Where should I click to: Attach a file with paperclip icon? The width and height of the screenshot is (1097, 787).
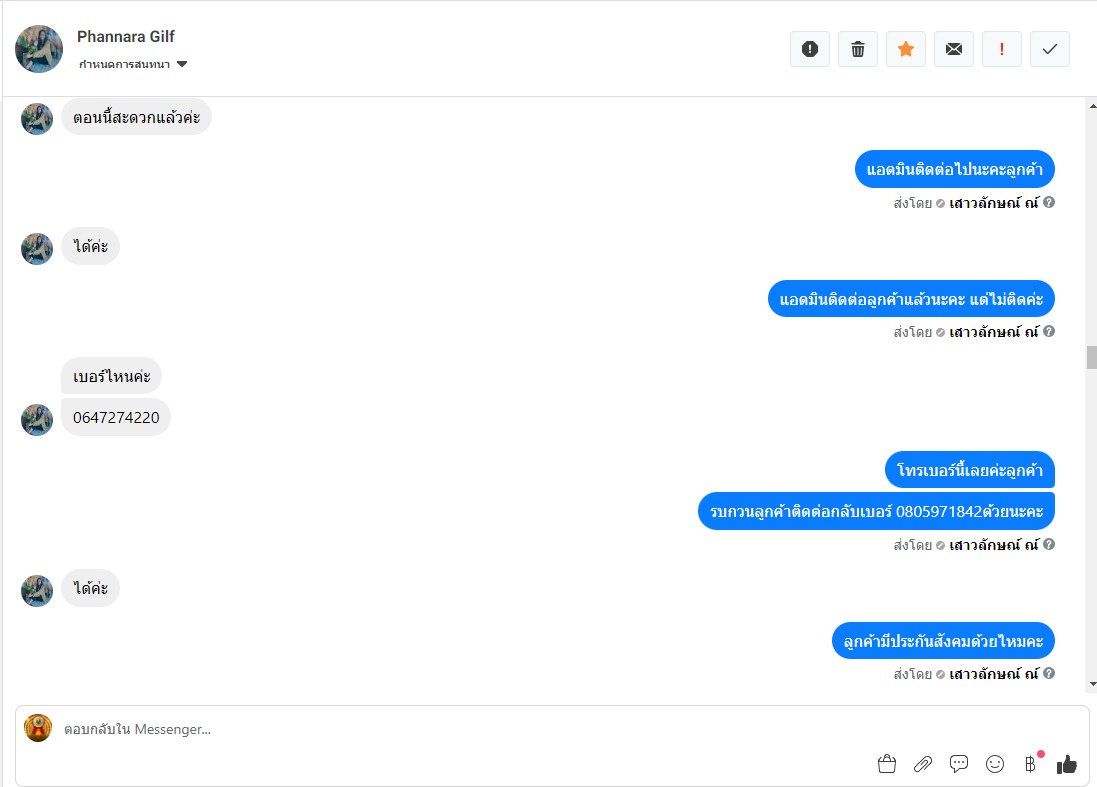tap(923, 764)
